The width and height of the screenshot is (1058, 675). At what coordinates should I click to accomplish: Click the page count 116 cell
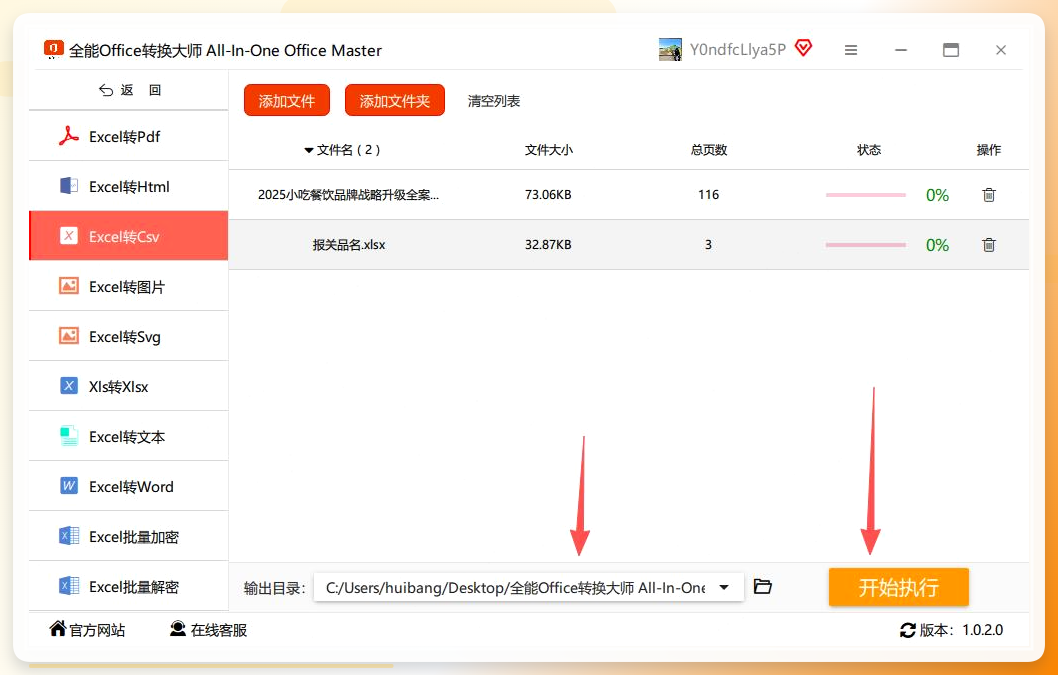[708, 194]
